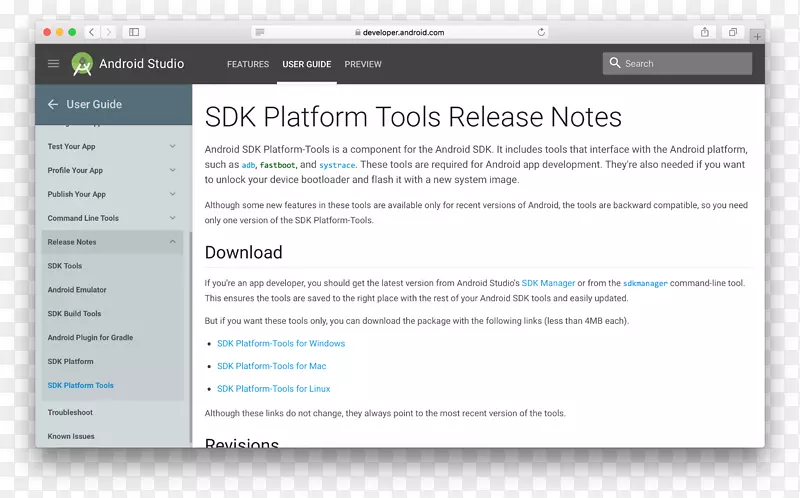Switch to the FEATURES tab
The height and width of the screenshot is (498, 800).
(x=248, y=64)
